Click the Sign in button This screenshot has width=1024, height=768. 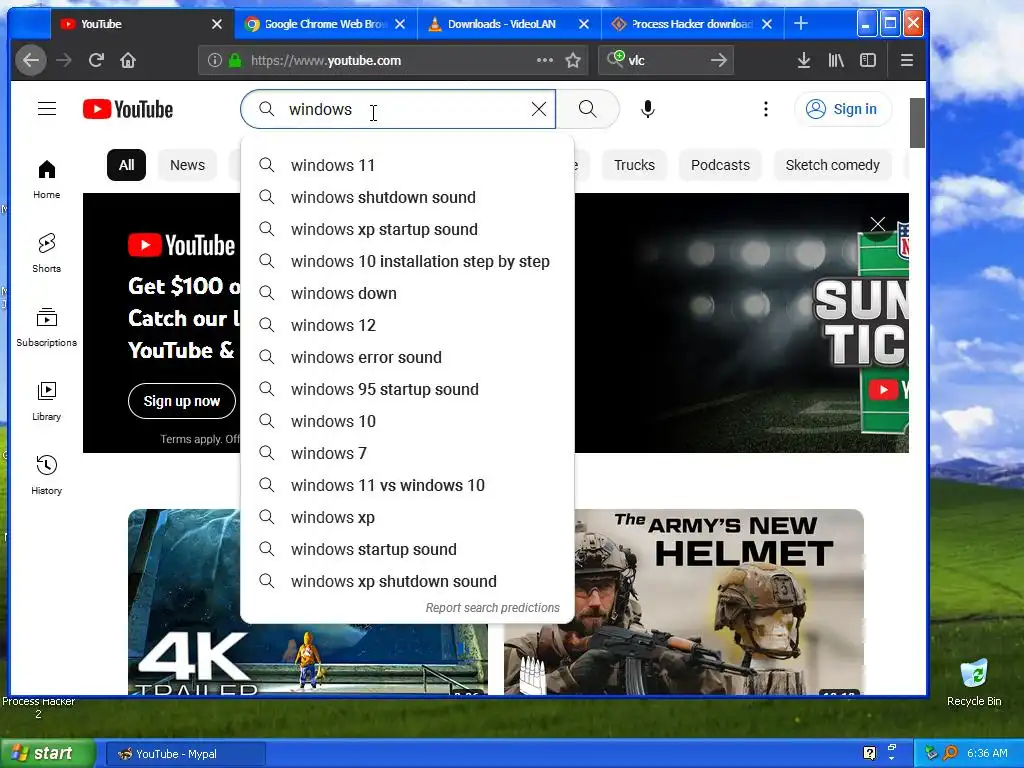(843, 109)
